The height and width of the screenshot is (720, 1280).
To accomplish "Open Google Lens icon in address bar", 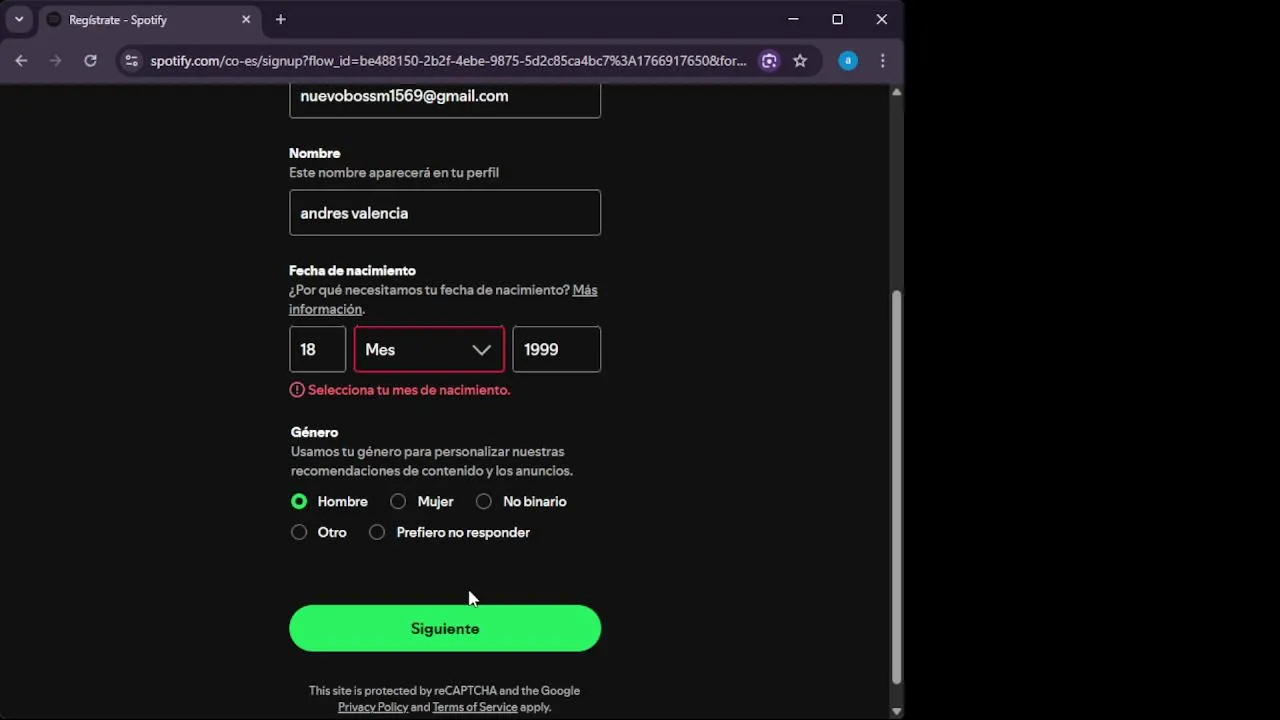I will tap(769, 61).
